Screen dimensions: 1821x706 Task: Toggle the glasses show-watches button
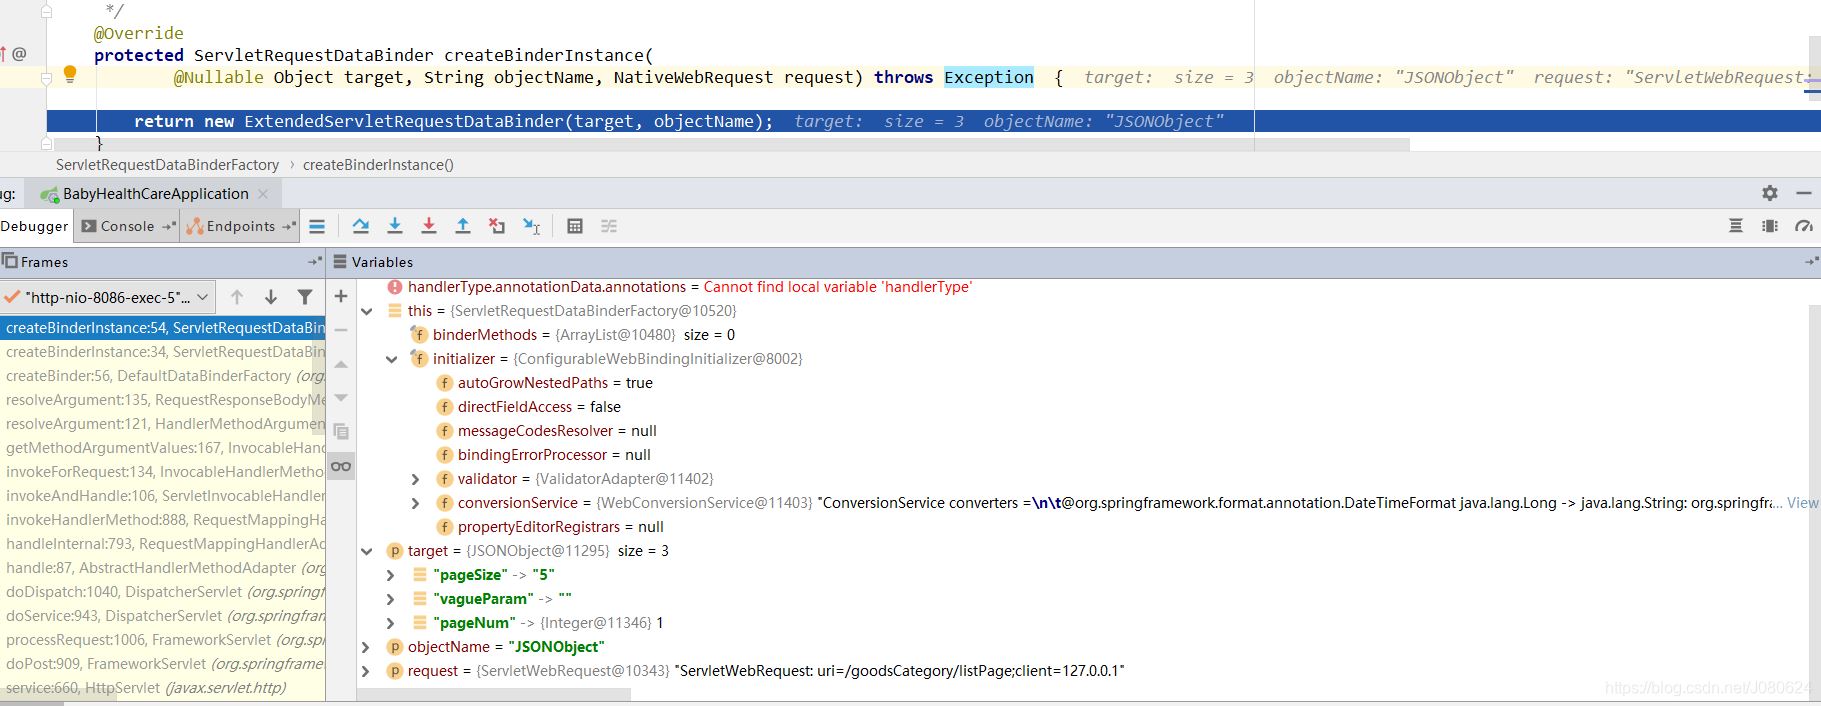pyautogui.click(x=341, y=466)
